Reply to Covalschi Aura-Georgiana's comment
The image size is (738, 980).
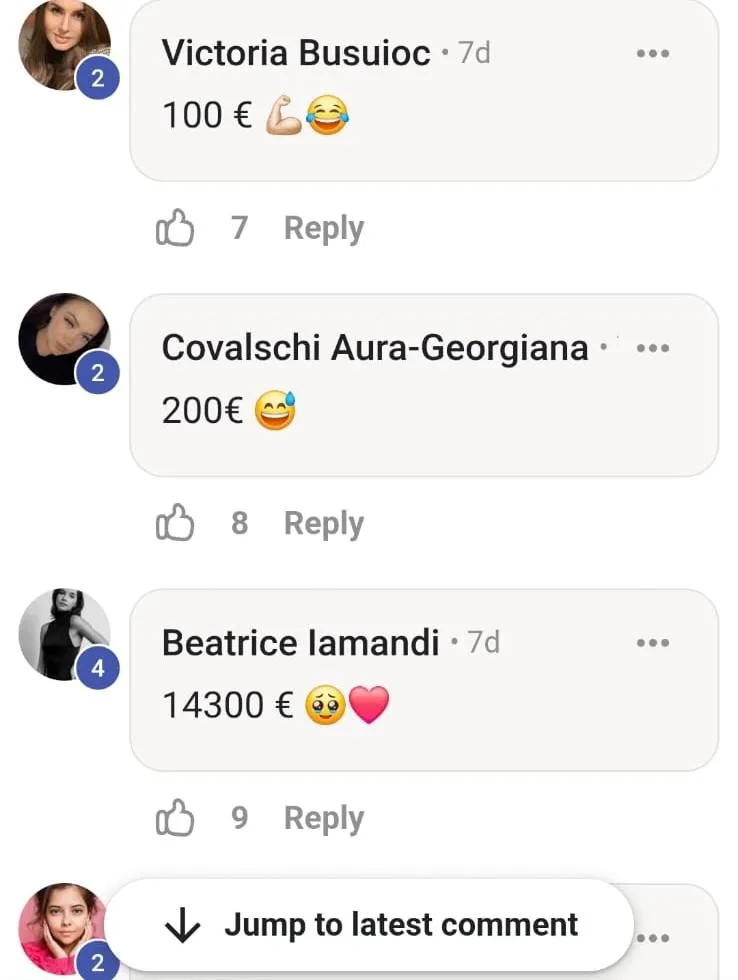click(x=323, y=523)
